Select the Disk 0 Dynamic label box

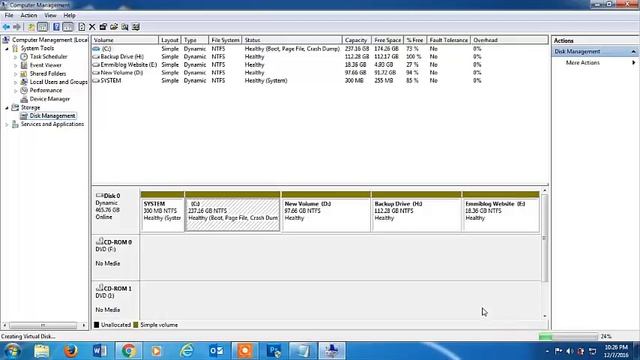pos(116,211)
